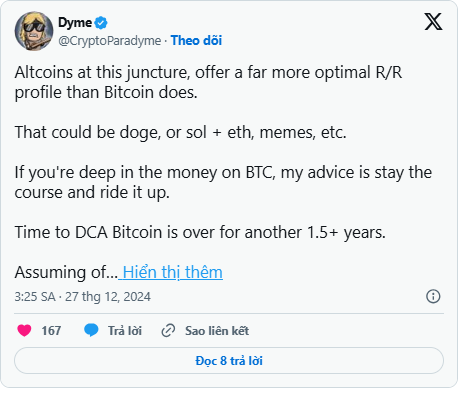Image resolution: width=461 pixels, height=394 pixels.
Task: Open Dyme's profile avatar picture
Action: [34, 31]
